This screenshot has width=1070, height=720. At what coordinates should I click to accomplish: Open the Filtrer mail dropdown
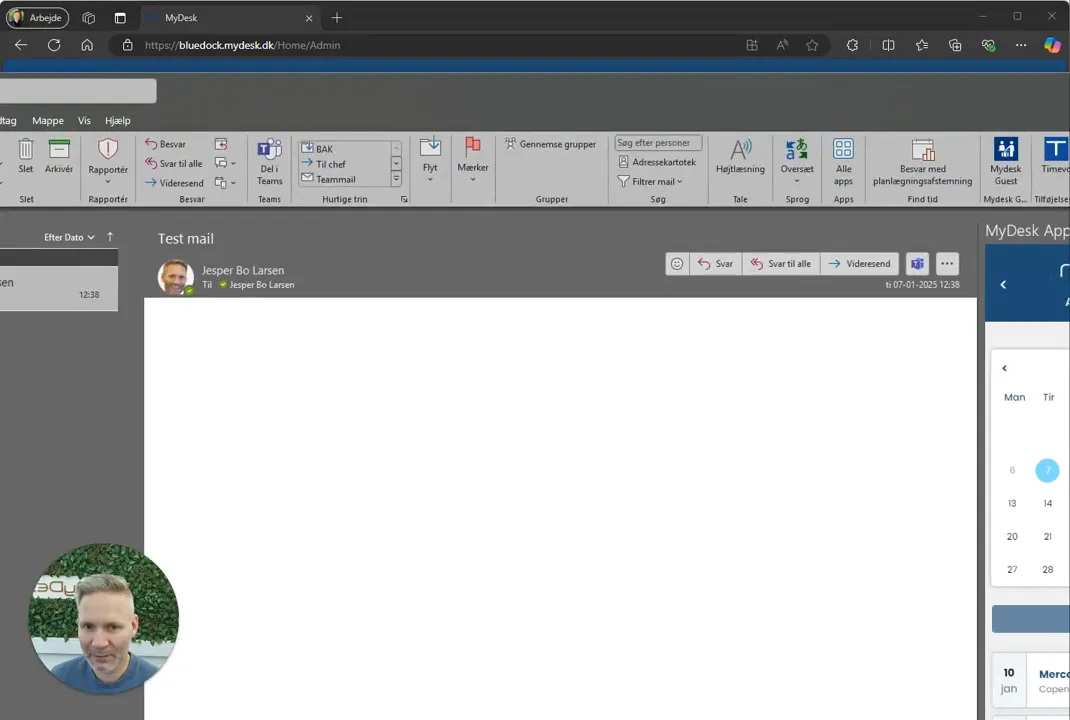[x=650, y=182]
